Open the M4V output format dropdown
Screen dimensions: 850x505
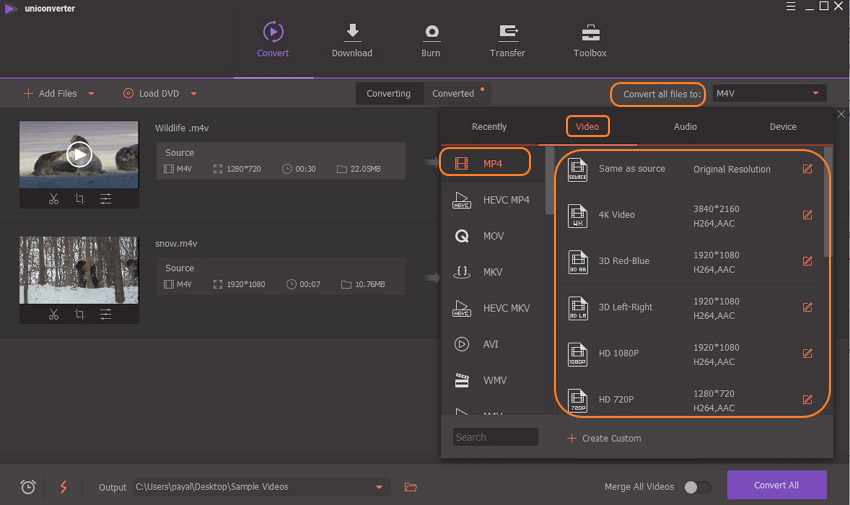(768, 93)
